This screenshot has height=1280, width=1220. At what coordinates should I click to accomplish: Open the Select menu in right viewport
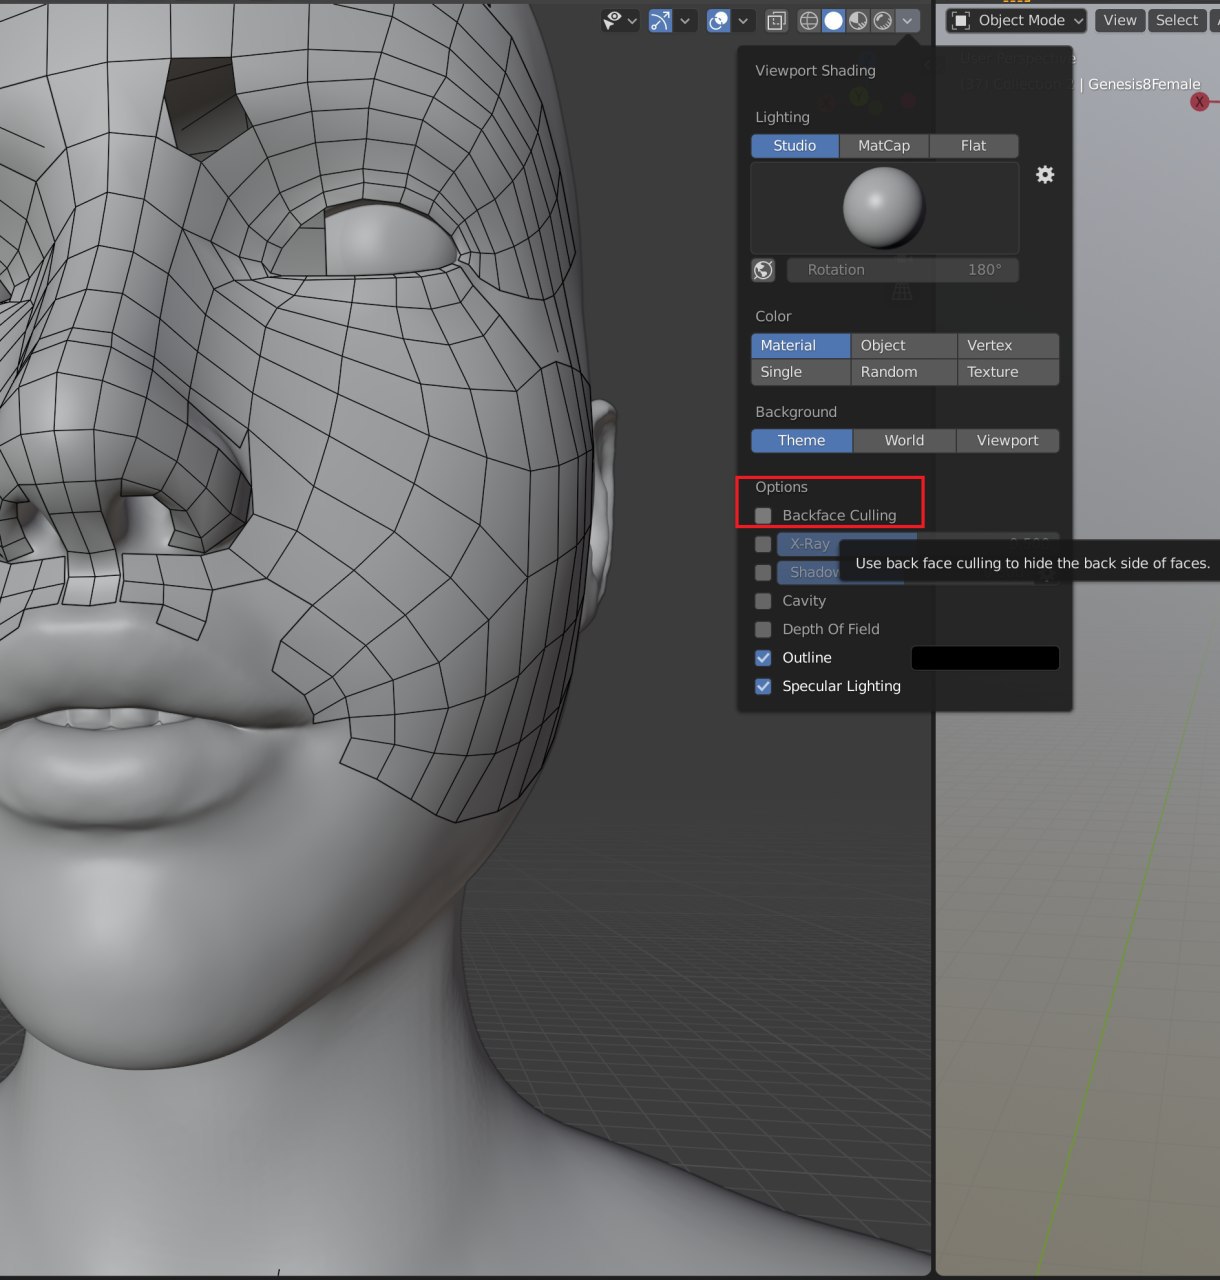pyautogui.click(x=1176, y=20)
